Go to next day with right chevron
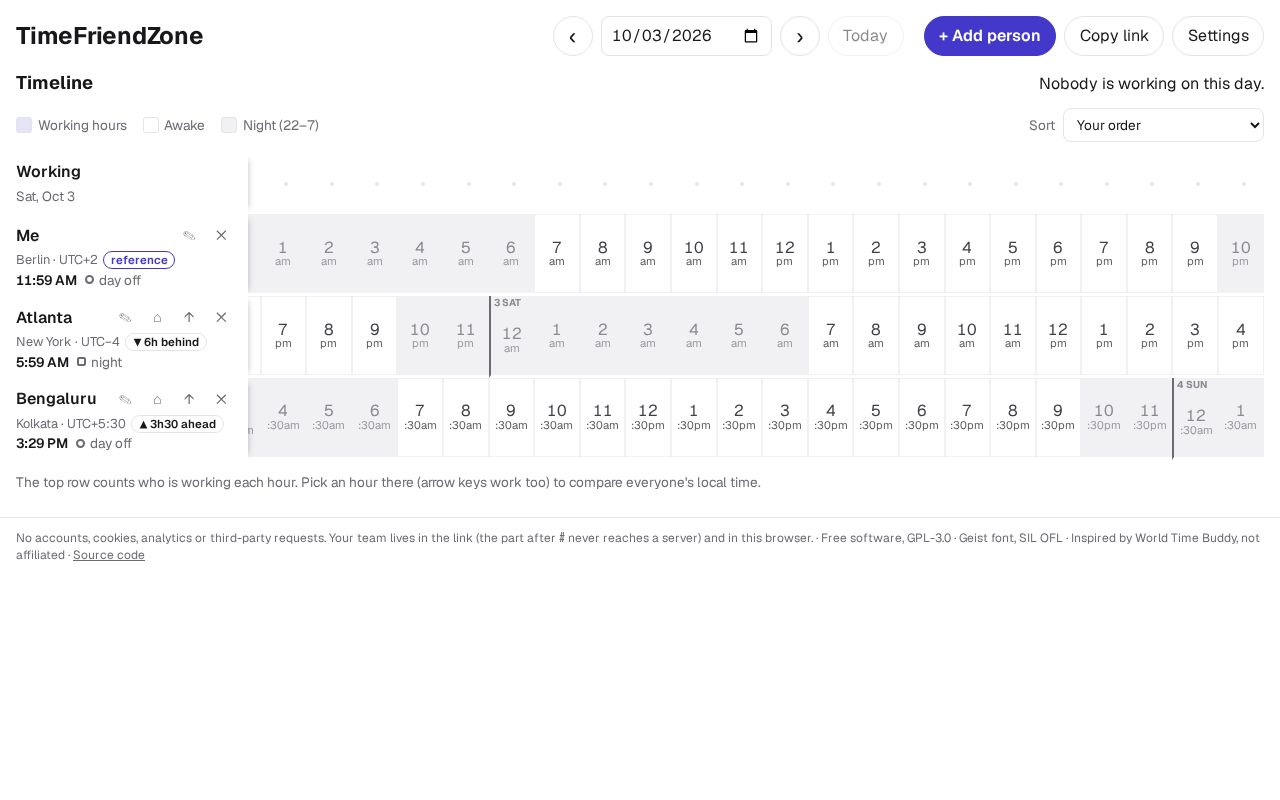The width and height of the screenshot is (1280, 800). click(x=800, y=36)
